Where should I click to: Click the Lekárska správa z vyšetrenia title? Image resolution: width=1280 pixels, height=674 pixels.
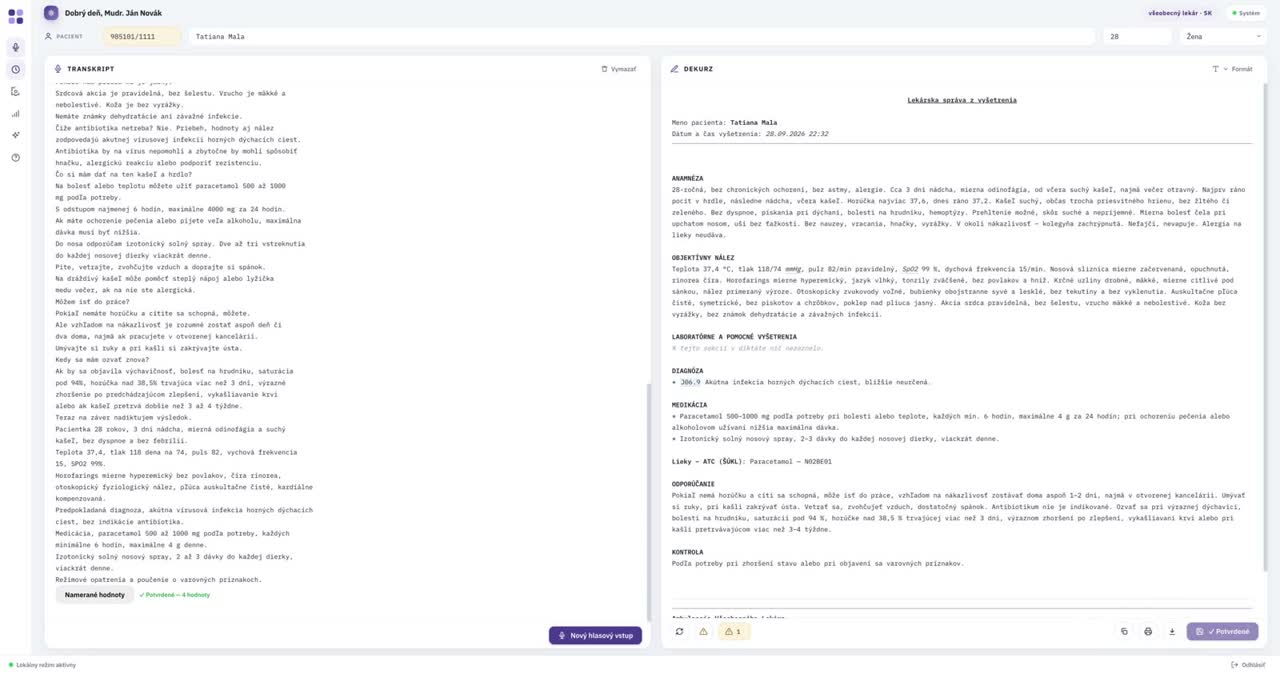click(962, 100)
